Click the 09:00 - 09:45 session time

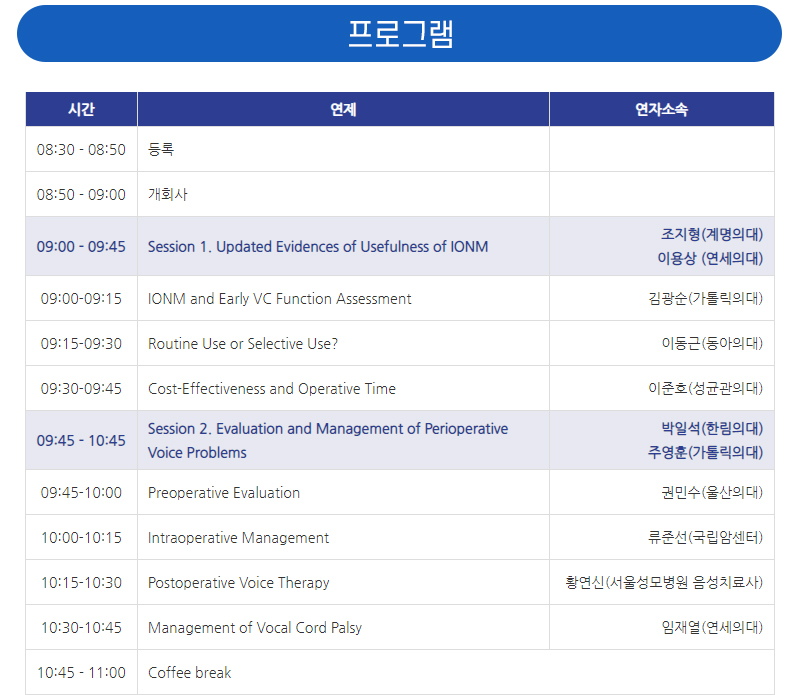(81, 246)
